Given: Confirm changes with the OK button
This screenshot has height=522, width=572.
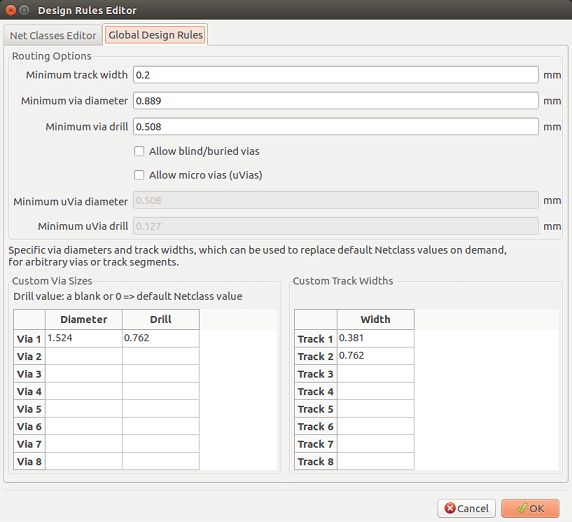Looking at the screenshot, I should pyautogui.click(x=530, y=508).
